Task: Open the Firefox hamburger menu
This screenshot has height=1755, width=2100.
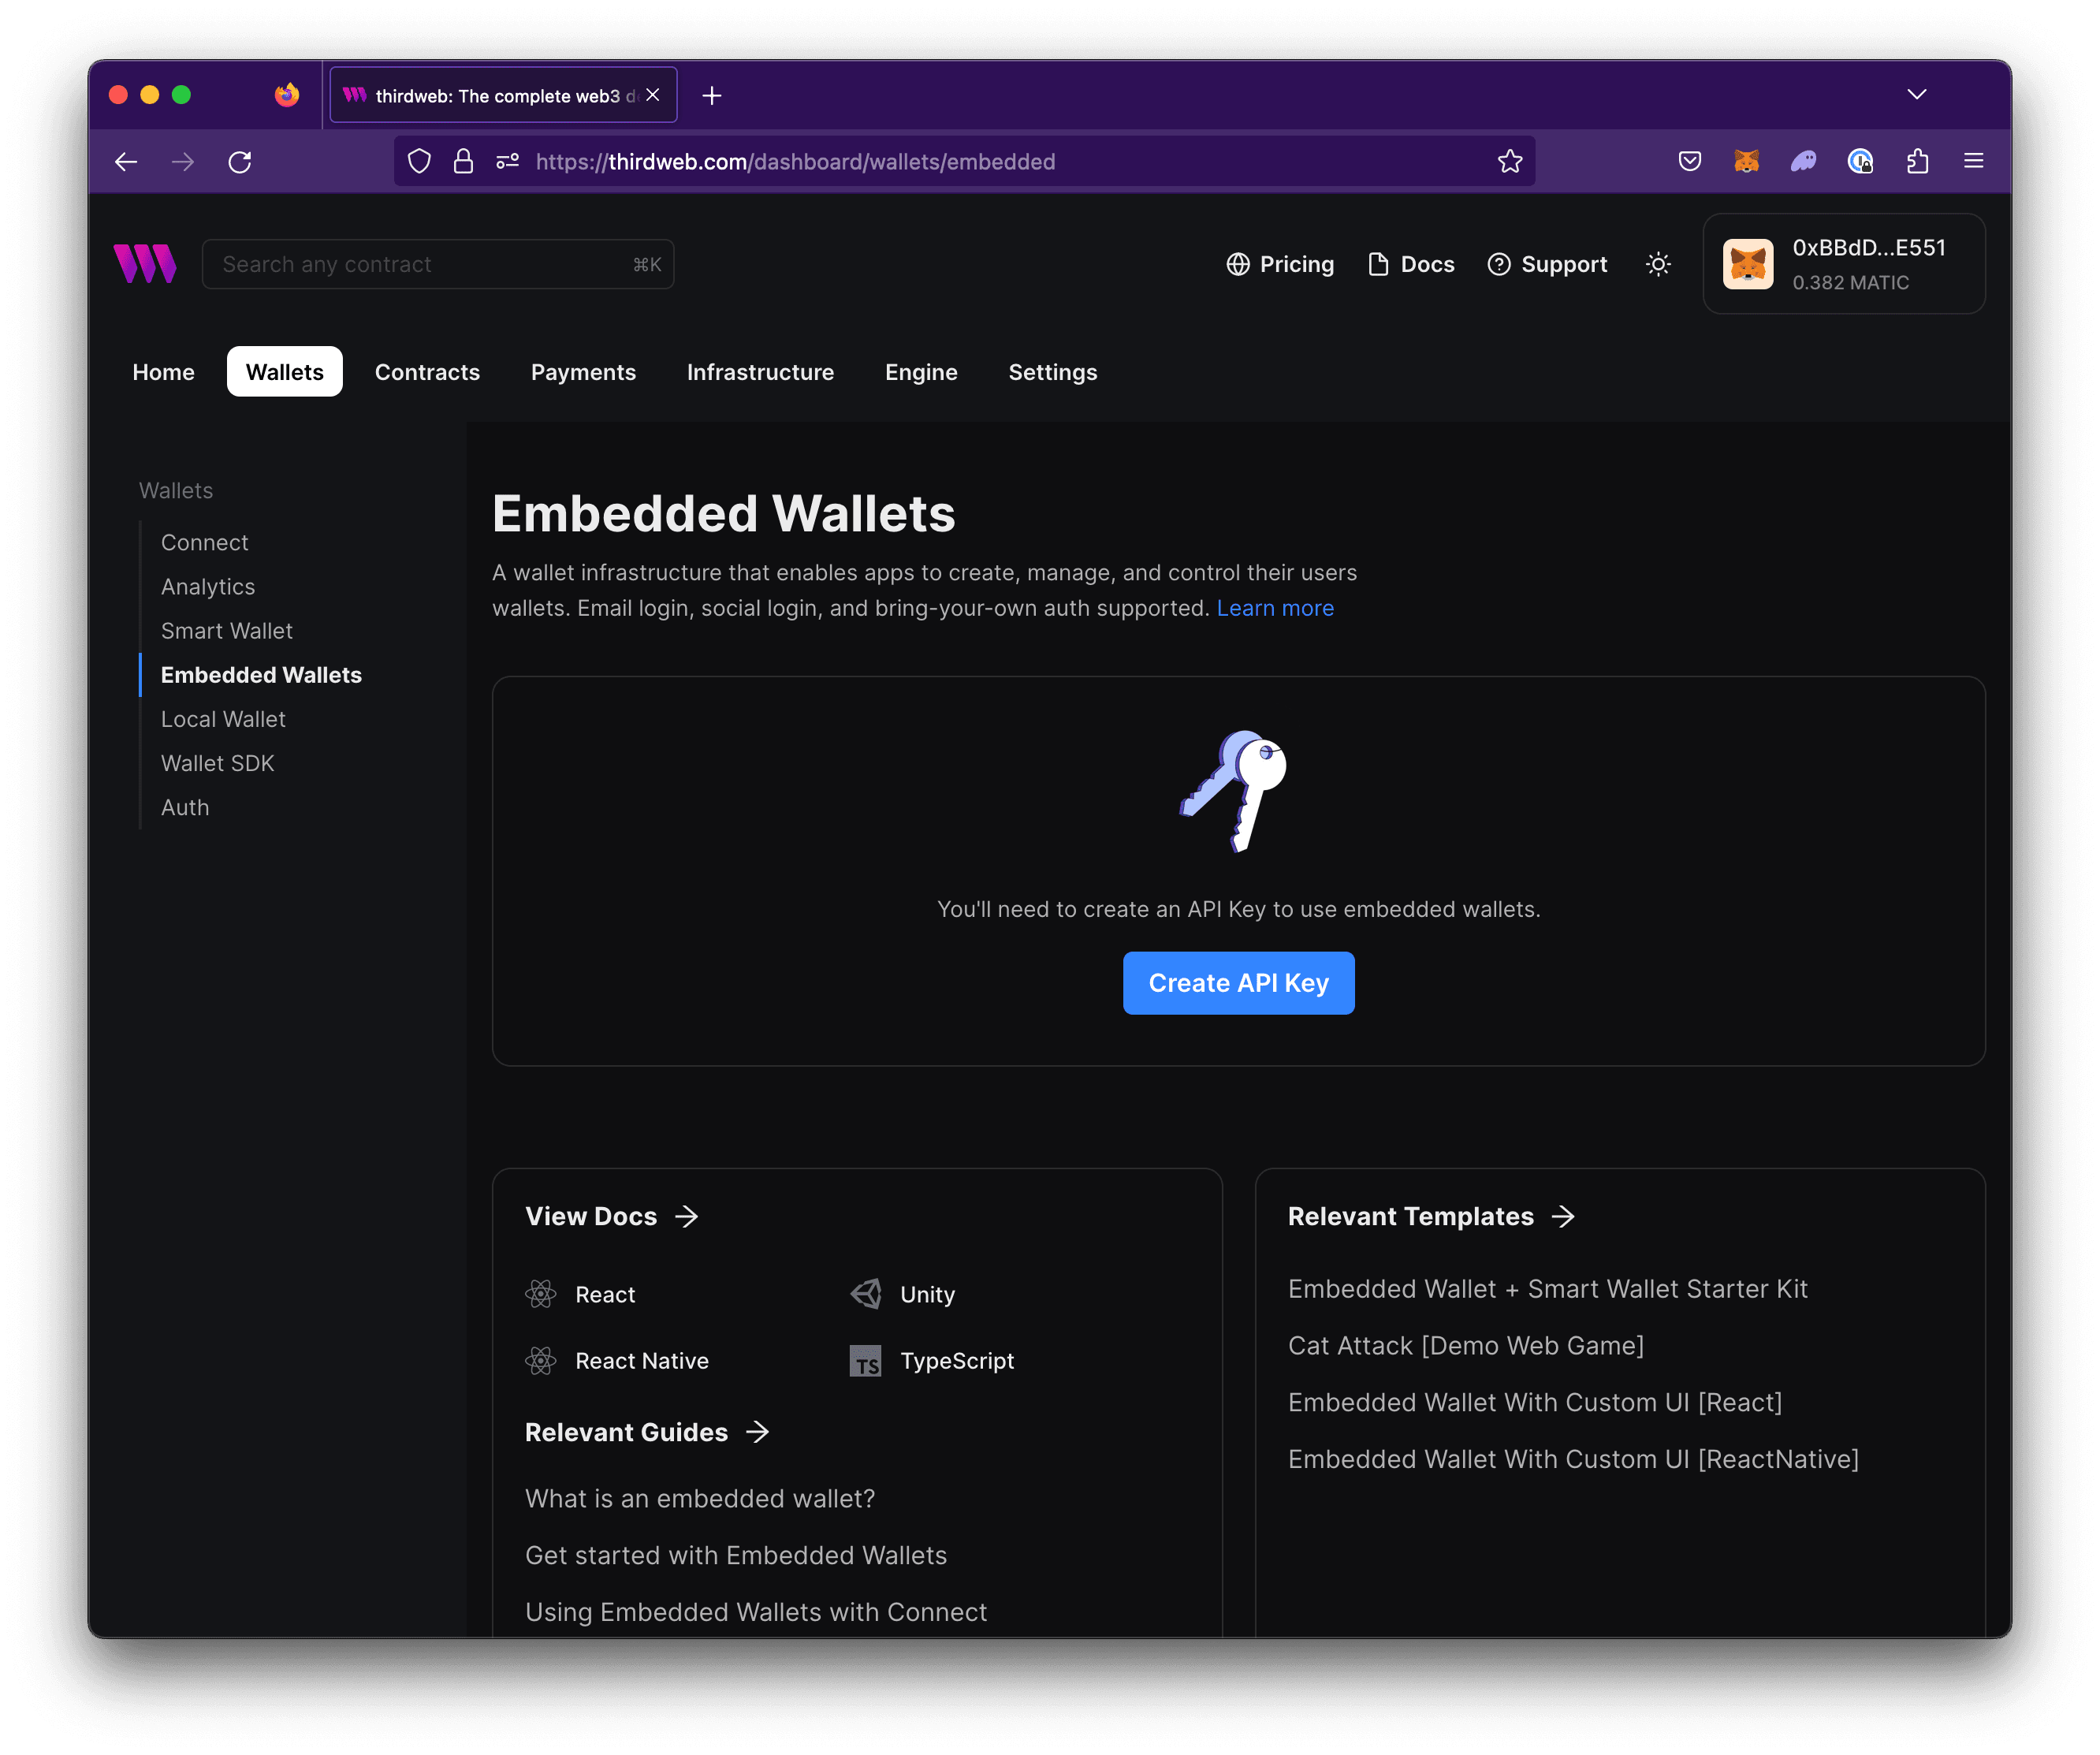Action: [x=1973, y=161]
